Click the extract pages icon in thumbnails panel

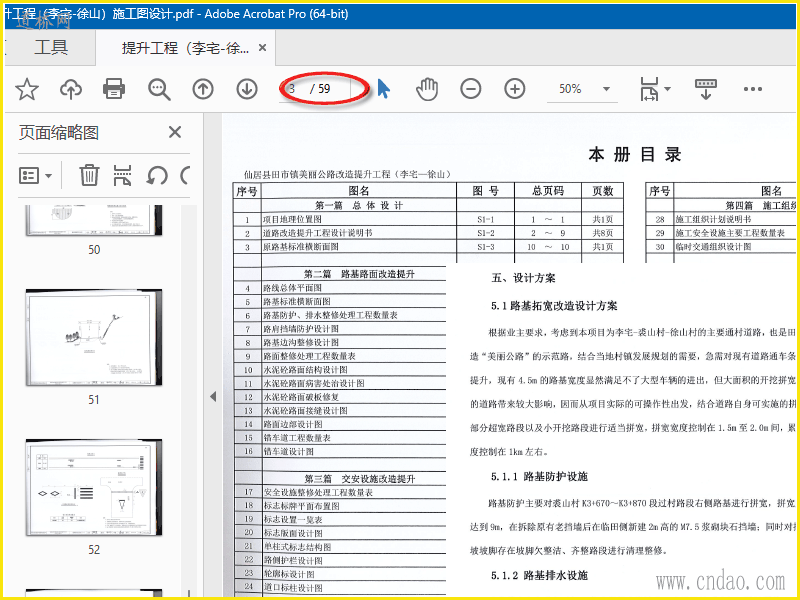click(122, 176)
